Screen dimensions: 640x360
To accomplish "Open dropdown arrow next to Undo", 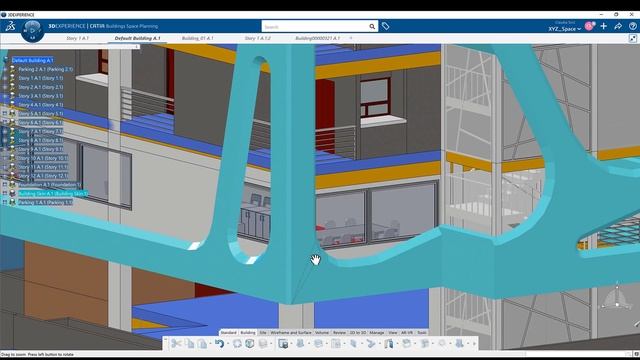I will tap(227, 344).
